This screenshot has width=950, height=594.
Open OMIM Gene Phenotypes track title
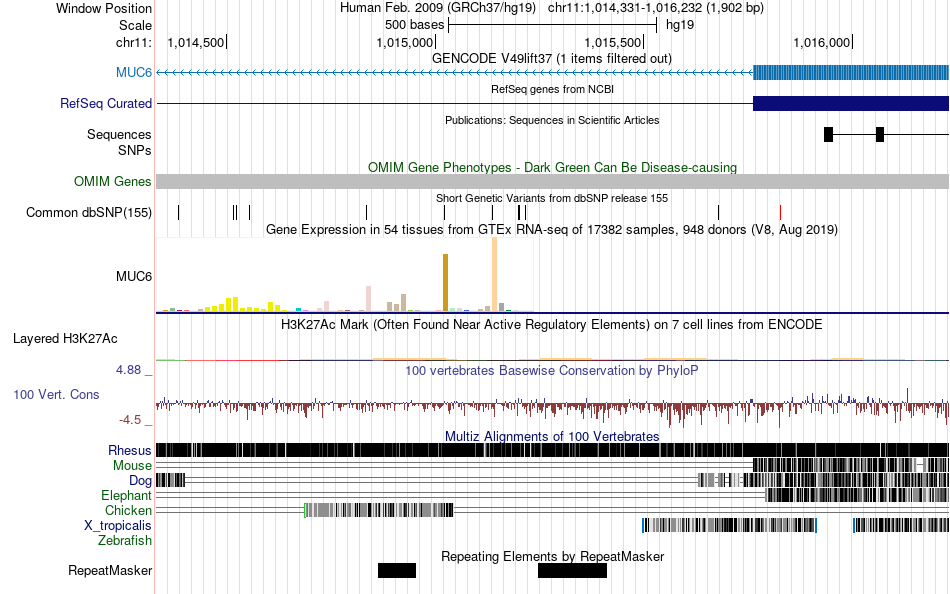(x=552, y=167)
